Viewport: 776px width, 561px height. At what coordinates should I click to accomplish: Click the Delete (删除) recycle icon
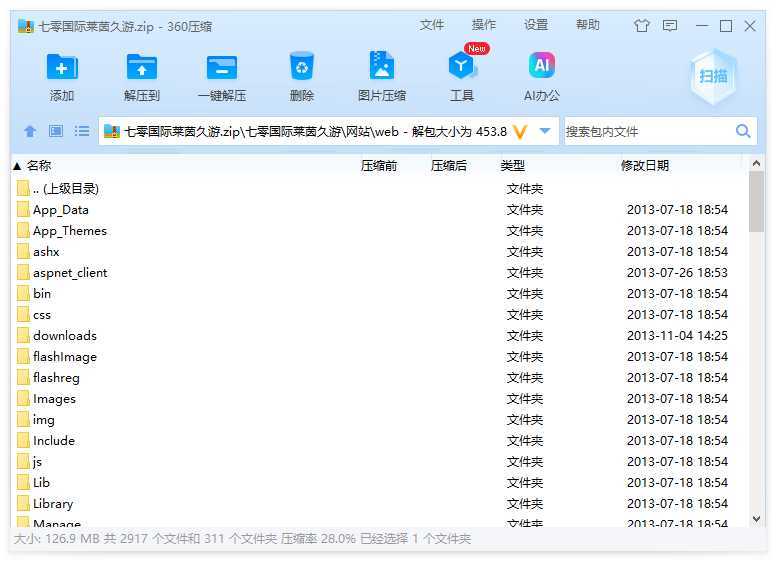[x=301, y=68]
